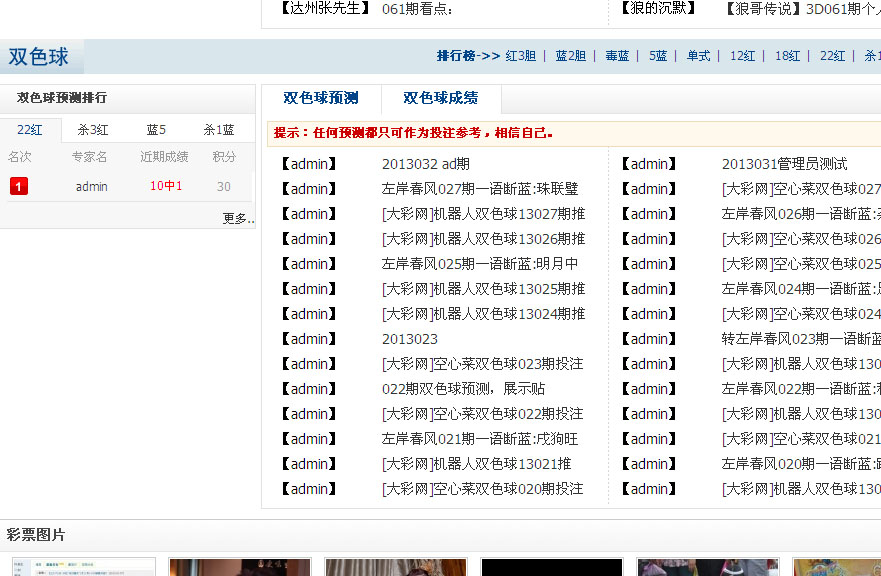Open [大彩网]空心菜双色球025 post in right column

click(x=801, y=264)
